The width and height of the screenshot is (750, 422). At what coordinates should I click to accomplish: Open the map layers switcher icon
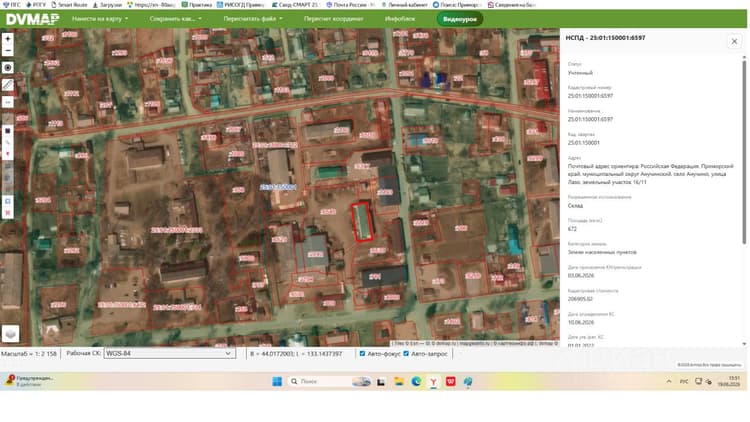11,333
